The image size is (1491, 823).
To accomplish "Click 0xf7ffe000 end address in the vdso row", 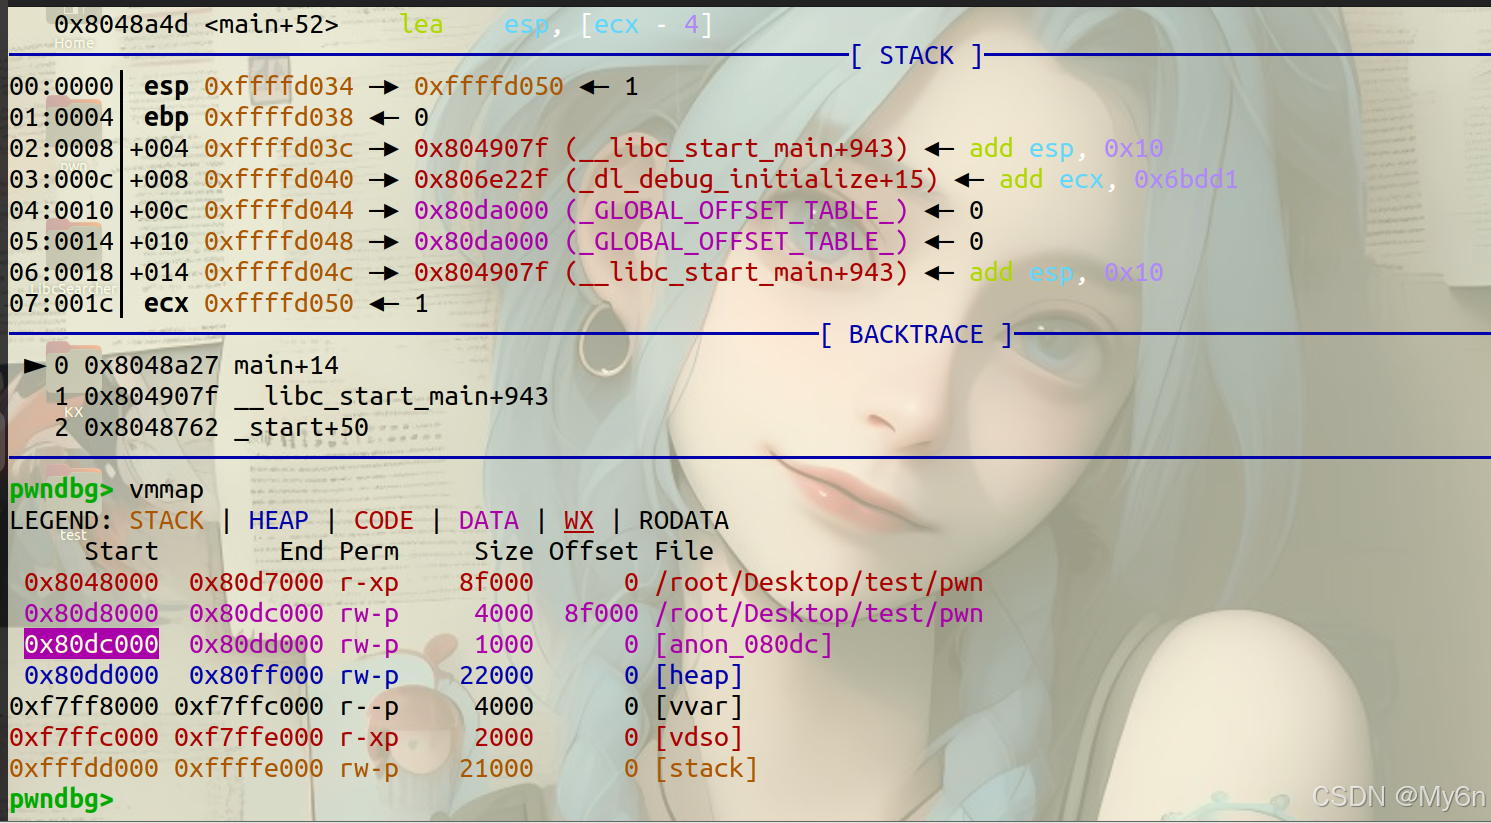I will tap(249, 738).
